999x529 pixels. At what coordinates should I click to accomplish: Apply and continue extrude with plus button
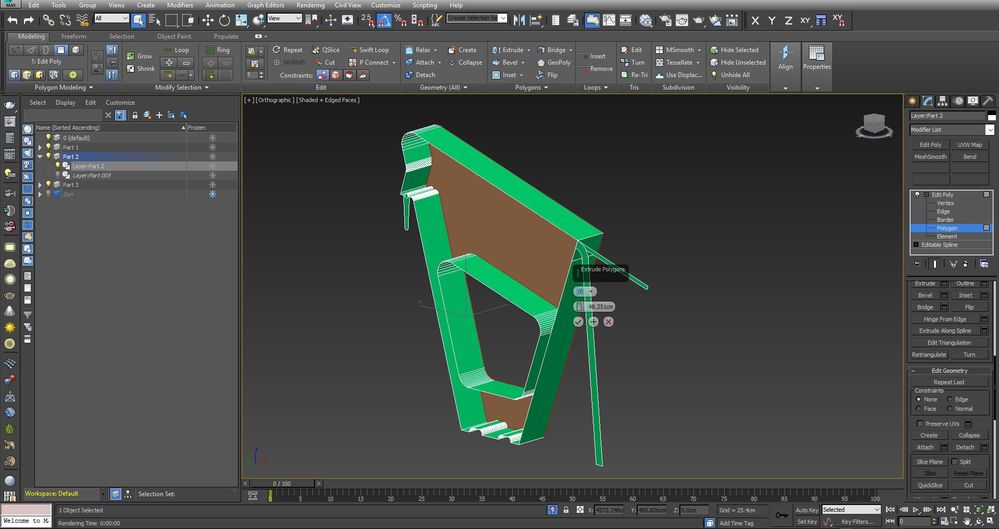tap(593, 322)
